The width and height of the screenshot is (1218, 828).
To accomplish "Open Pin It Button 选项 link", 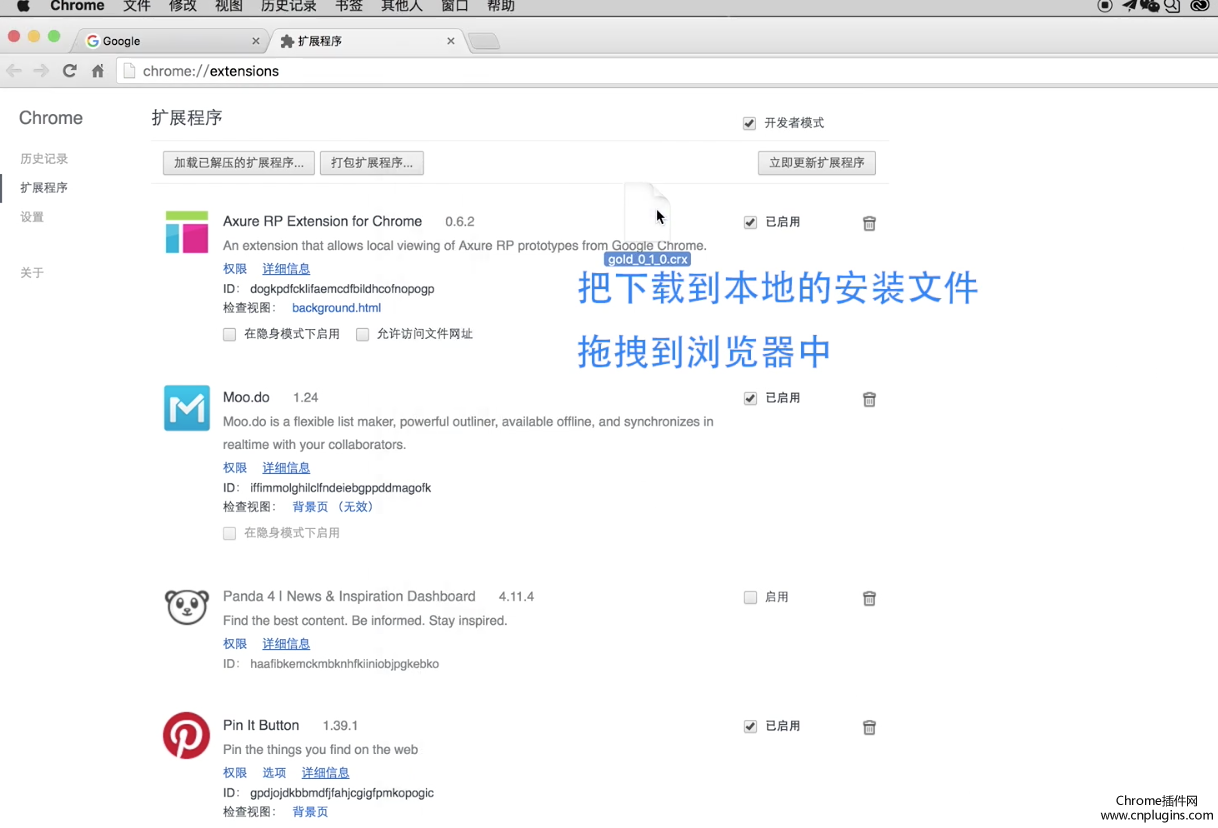I will pyautogui.click(x=274, y=773).
